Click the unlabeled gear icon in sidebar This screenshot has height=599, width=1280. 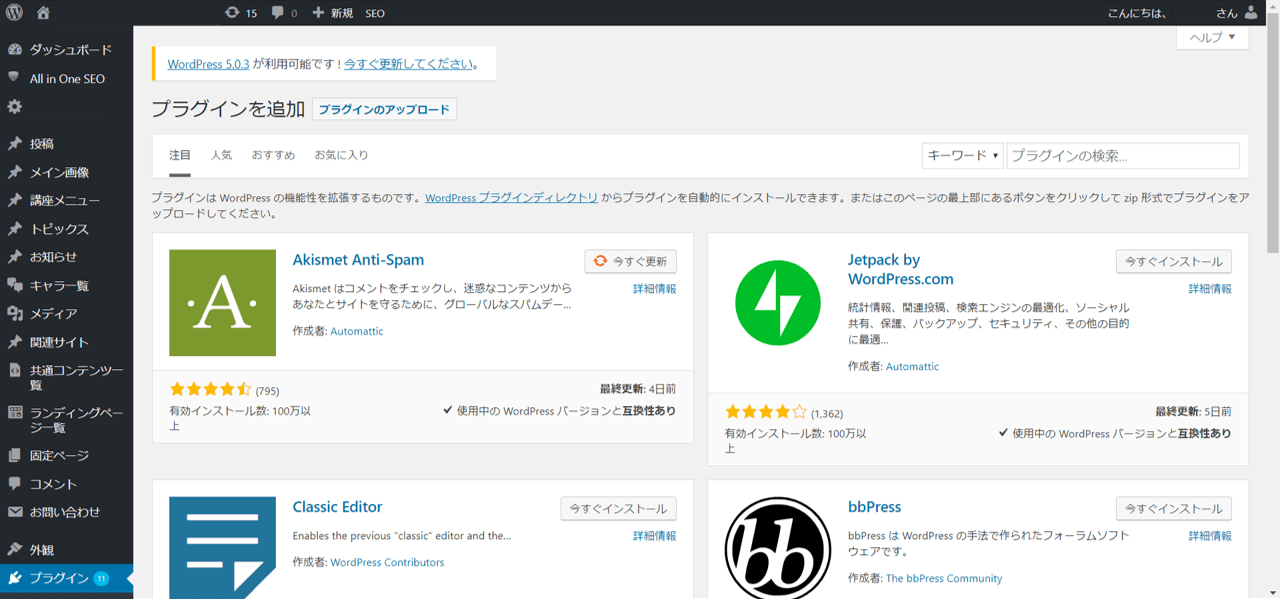(14, 107)
